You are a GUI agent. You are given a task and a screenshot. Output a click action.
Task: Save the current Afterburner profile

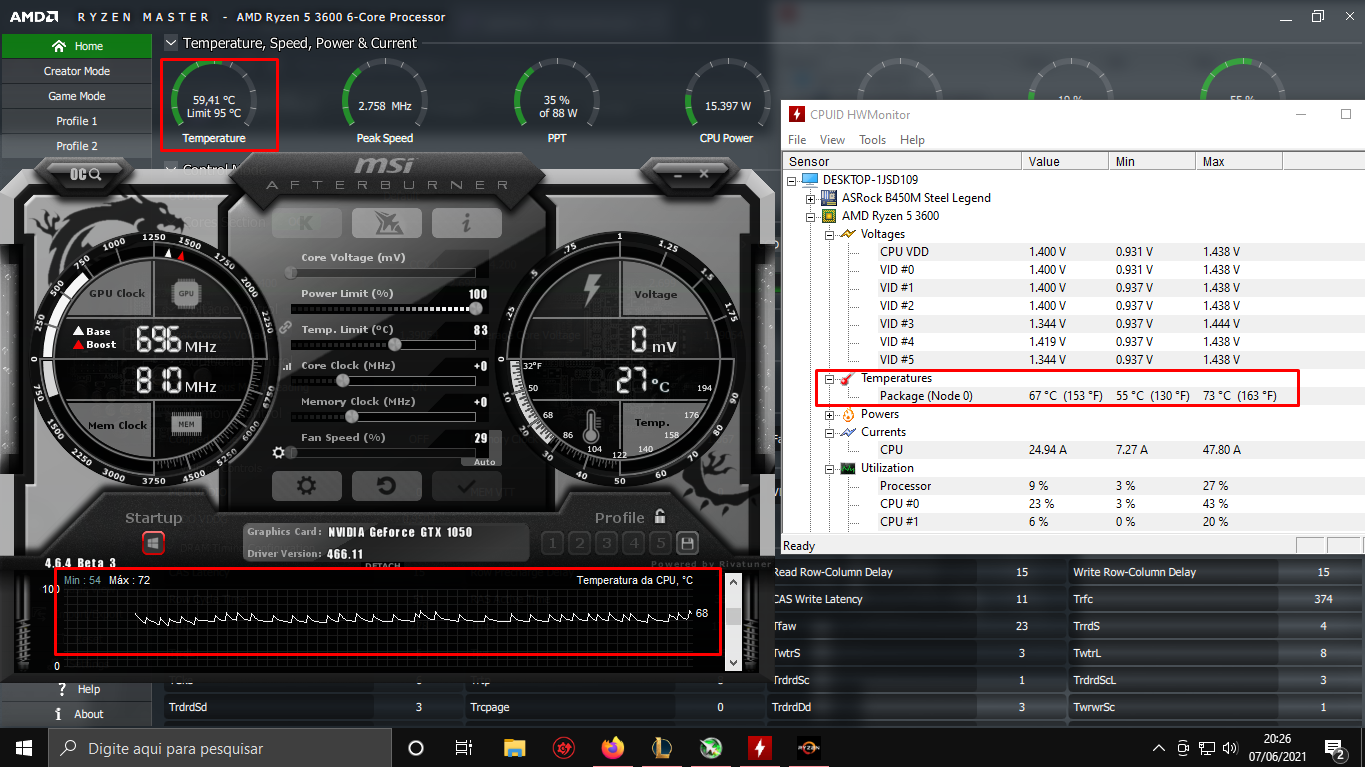coord(687,543)
